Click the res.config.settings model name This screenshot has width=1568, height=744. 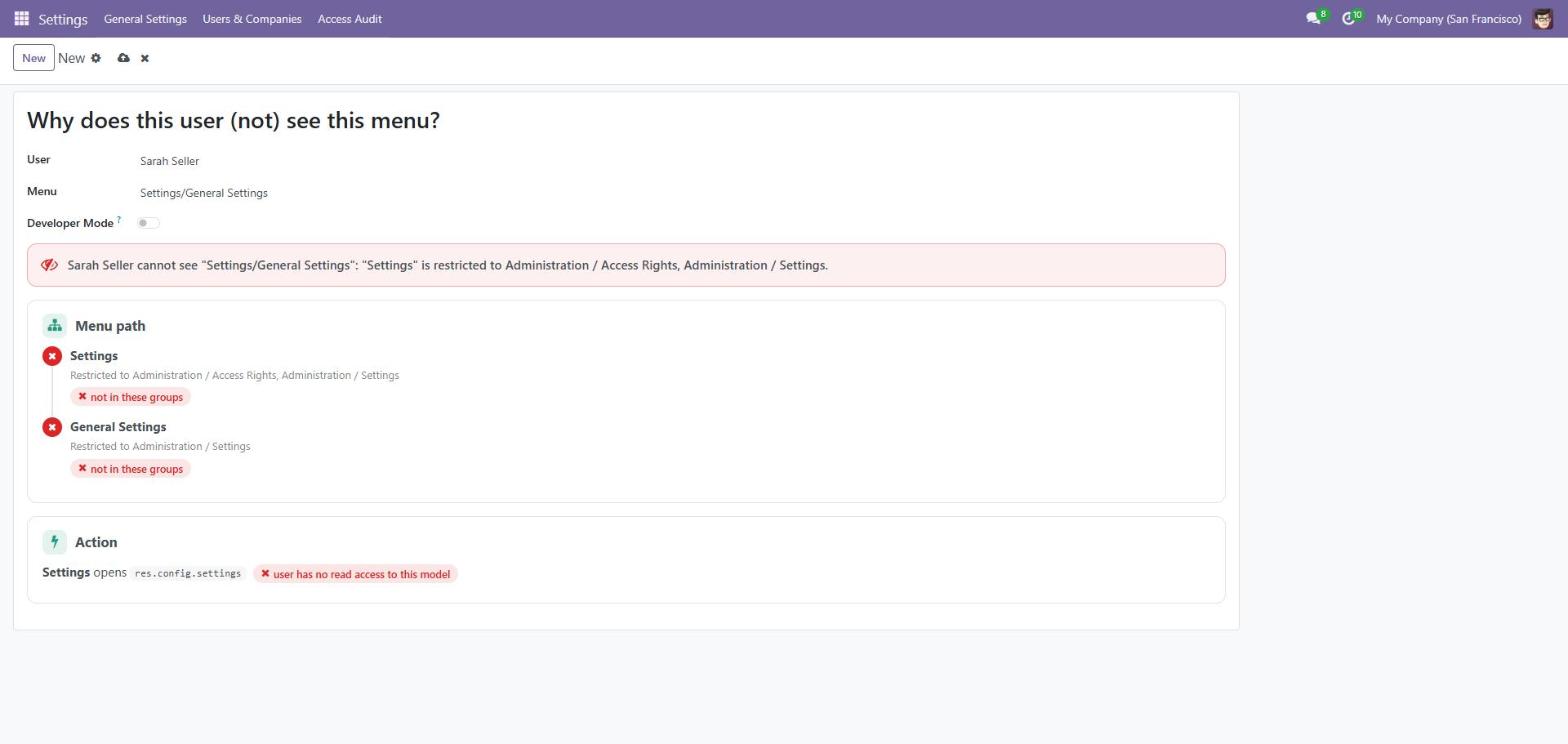188,574
